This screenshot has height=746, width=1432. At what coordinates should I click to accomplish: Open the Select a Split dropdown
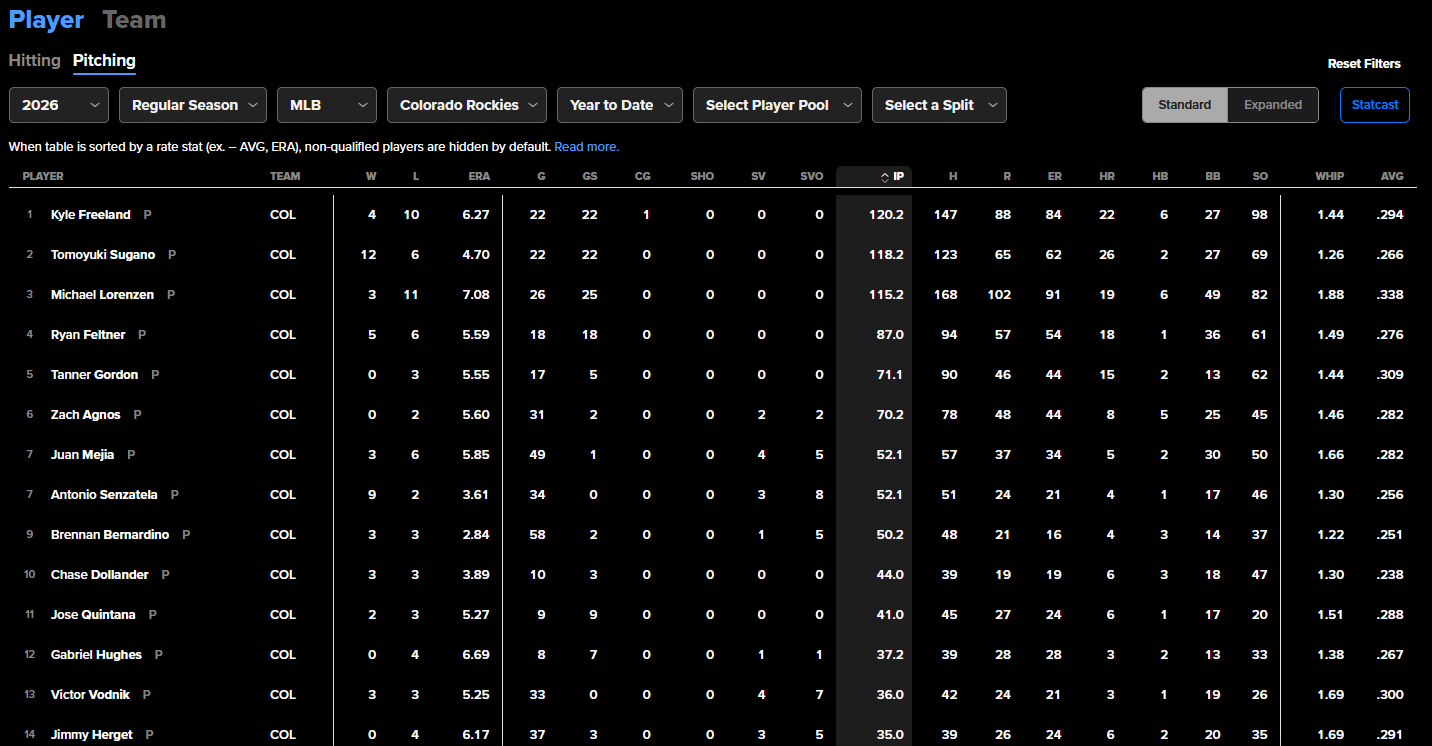tap(939, 105)
